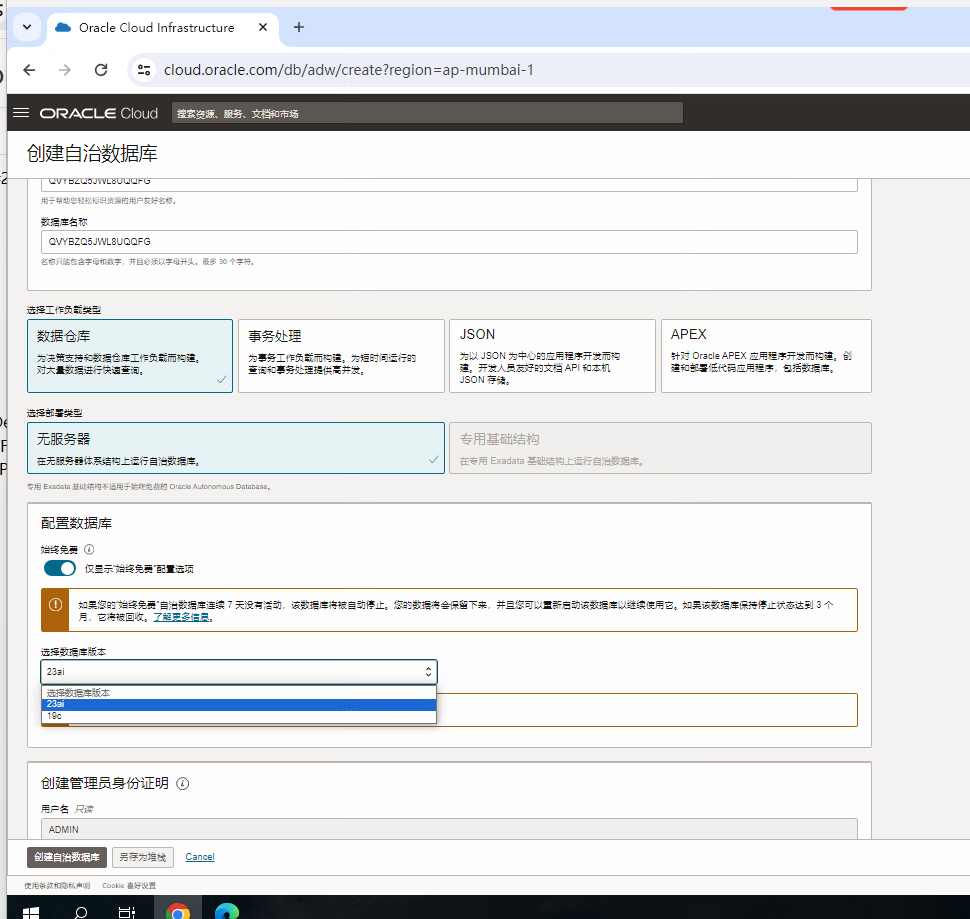Viewport: 970px width, 919px height.
Task: Click the 另存为堆栈 button
Action: click(142, 857)
